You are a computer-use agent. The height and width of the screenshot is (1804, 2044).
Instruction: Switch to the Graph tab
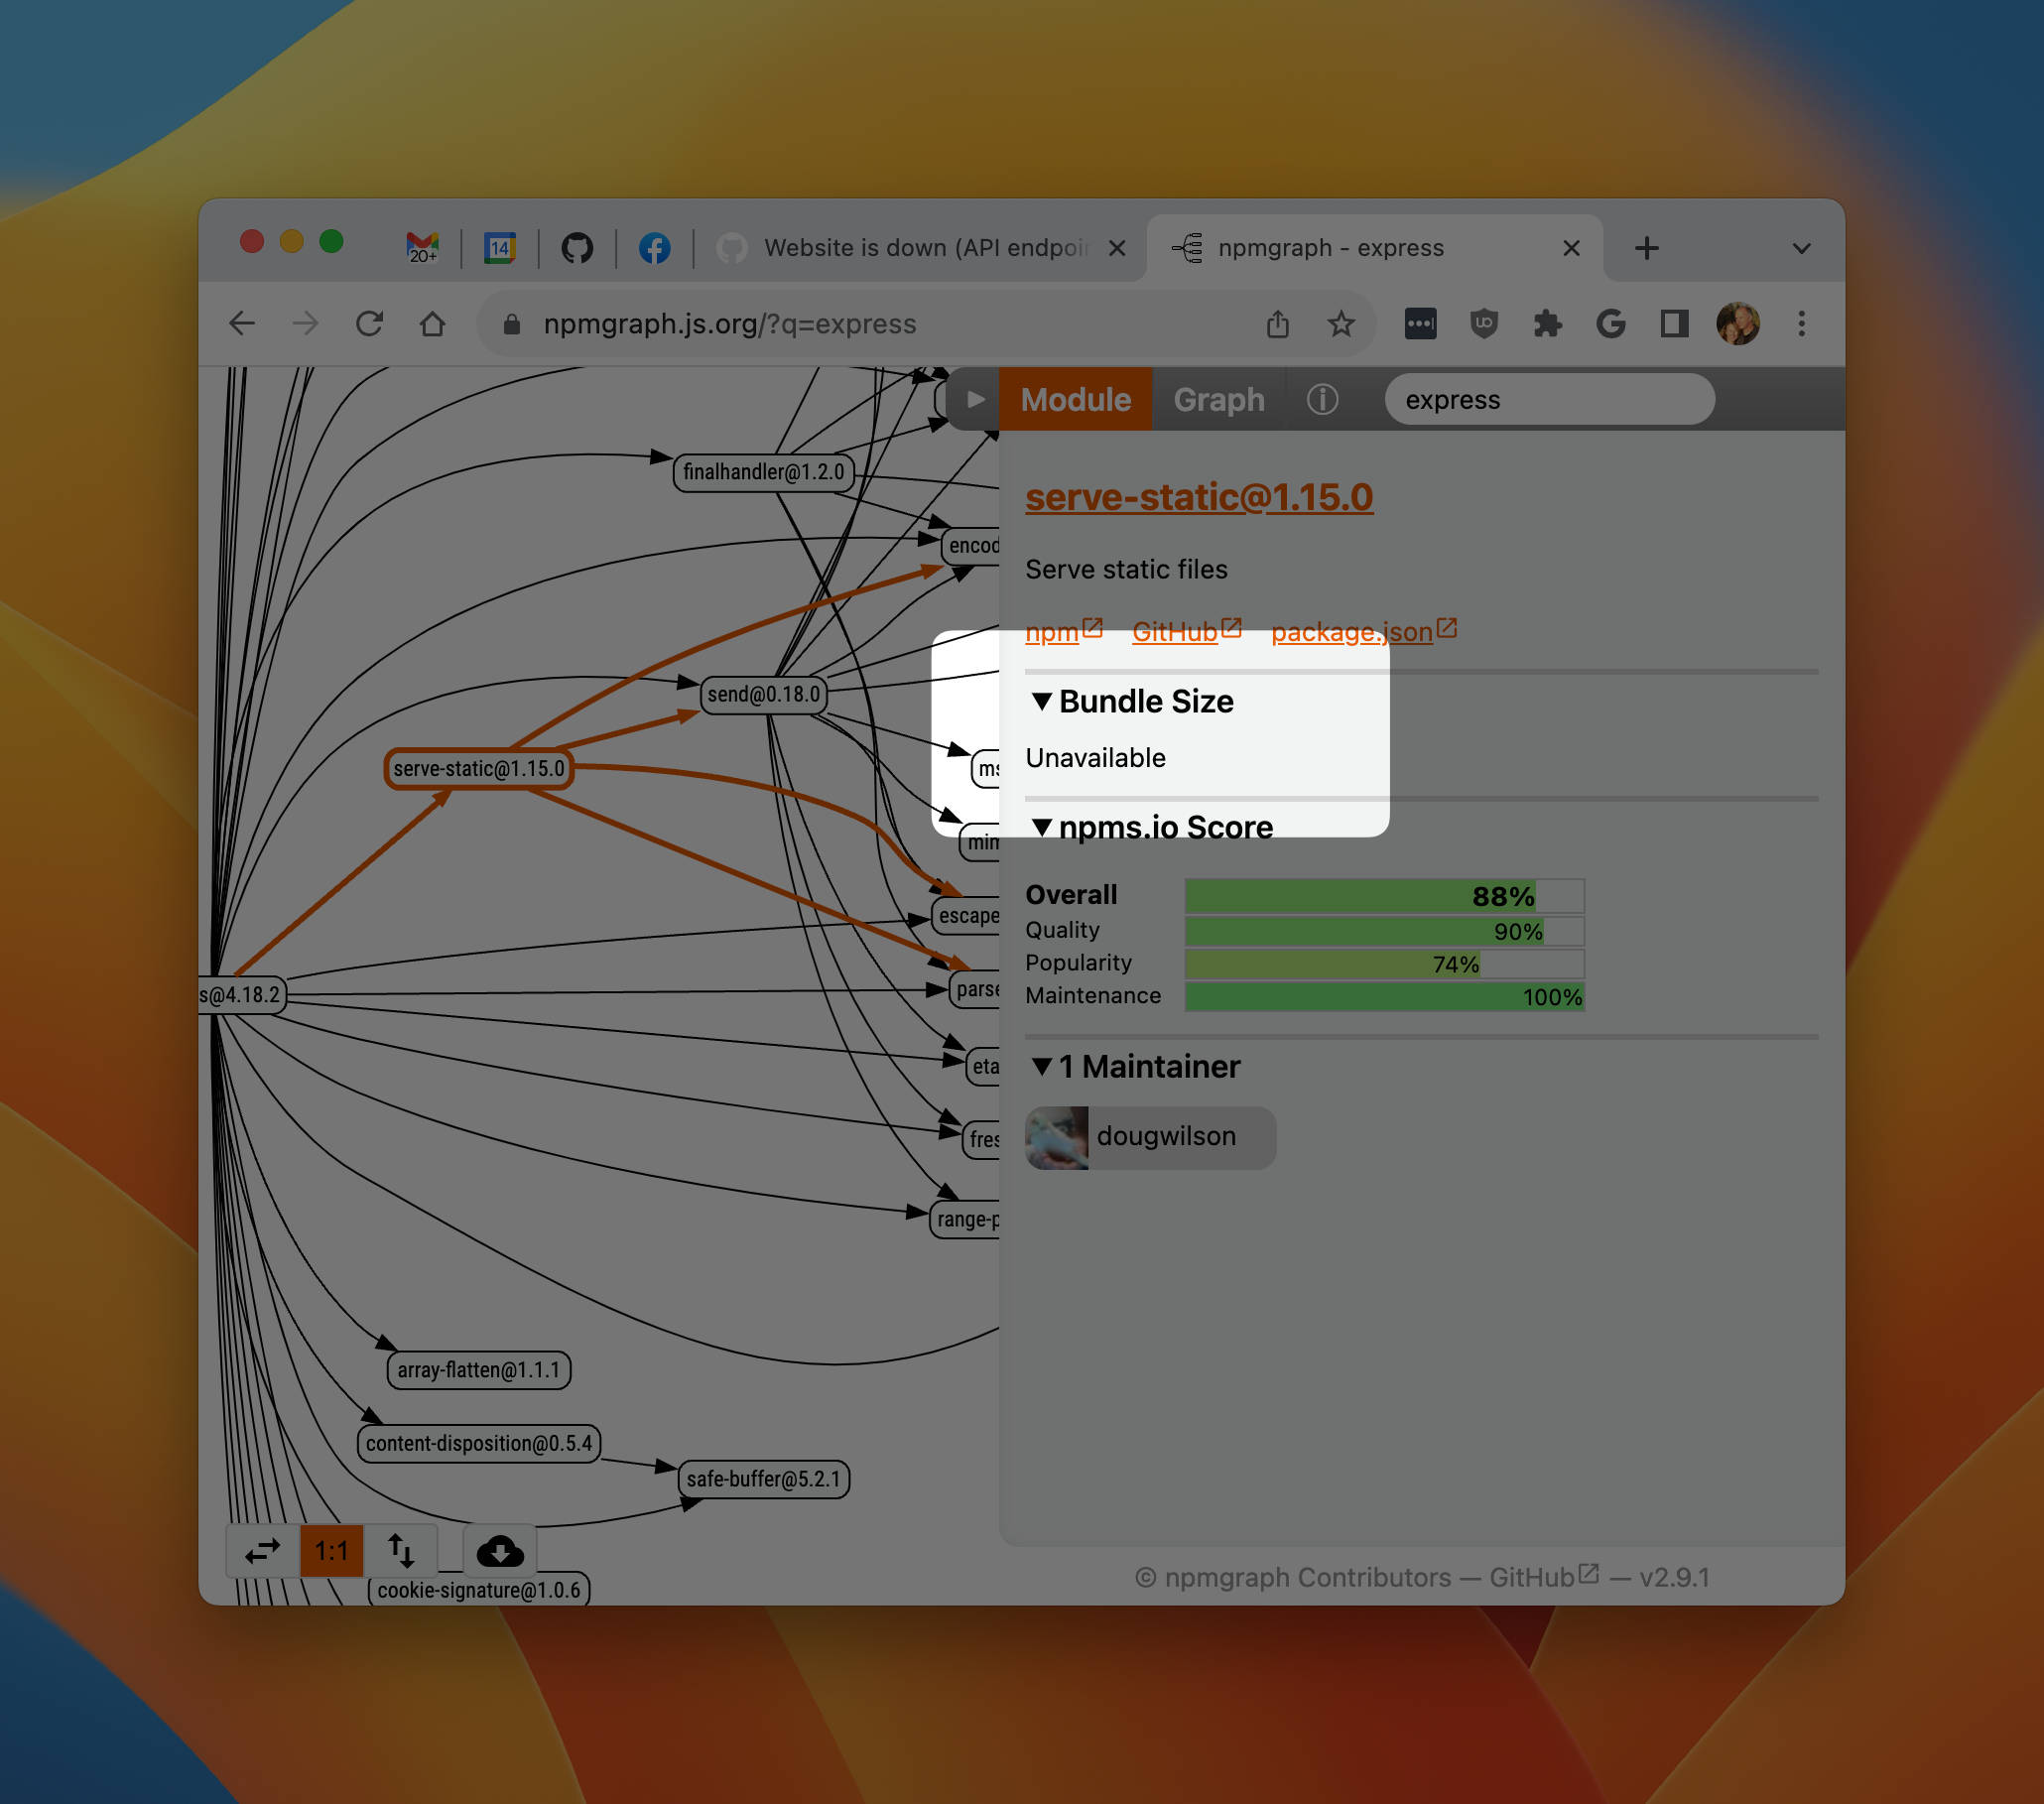(x=1218, y=399)
